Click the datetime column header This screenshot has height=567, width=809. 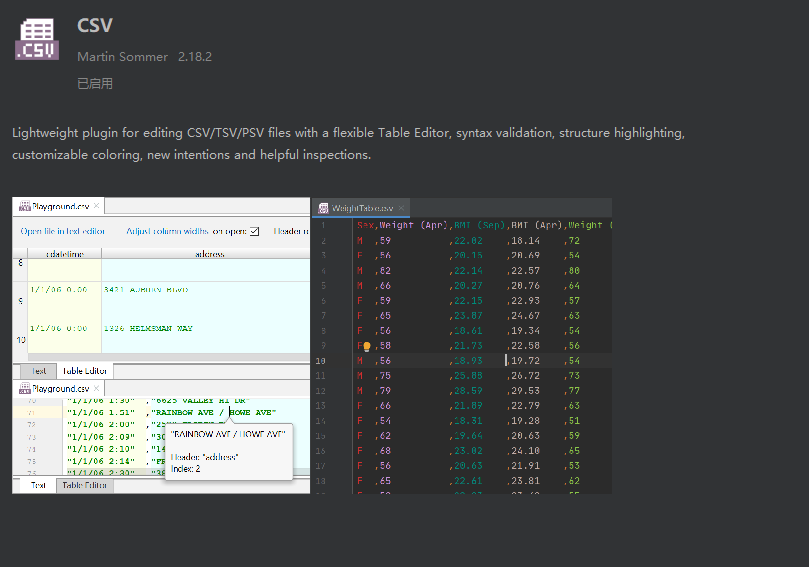[x=64, y=253]
